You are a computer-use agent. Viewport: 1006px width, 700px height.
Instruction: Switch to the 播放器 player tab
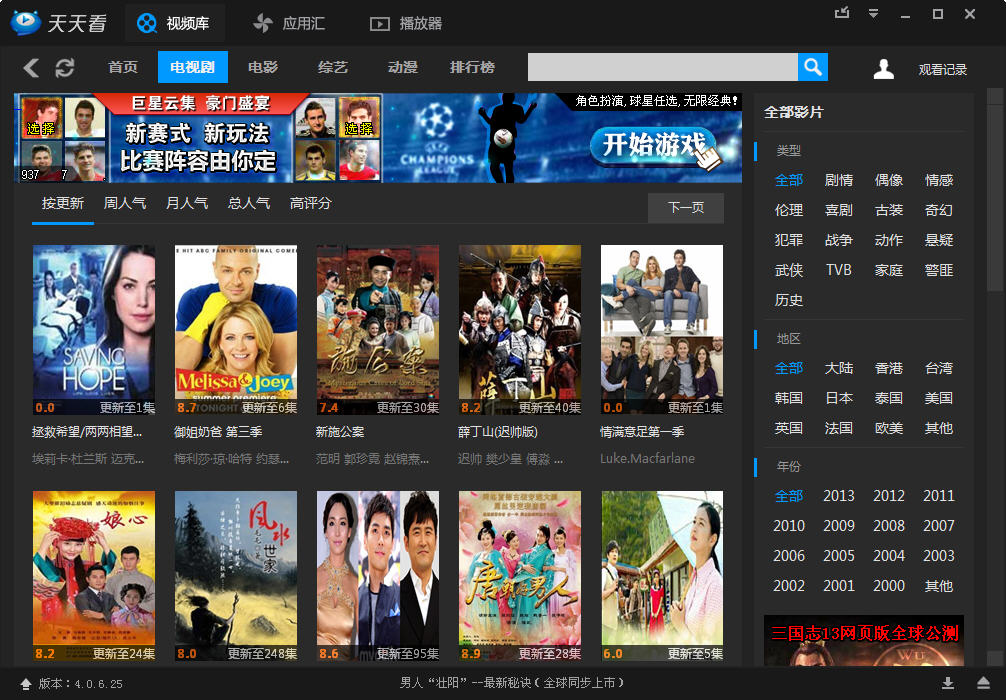pyautogui.click(x=405, y=23)
